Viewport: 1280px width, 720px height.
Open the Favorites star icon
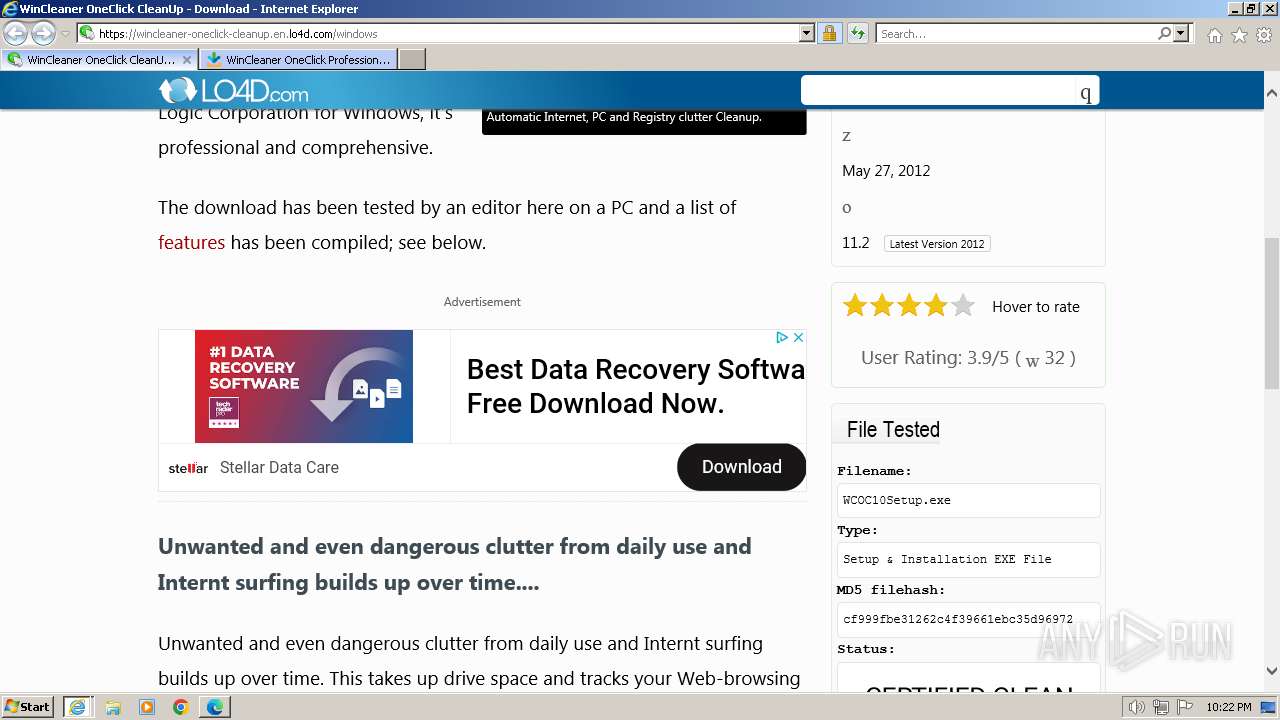[1239, 35]
